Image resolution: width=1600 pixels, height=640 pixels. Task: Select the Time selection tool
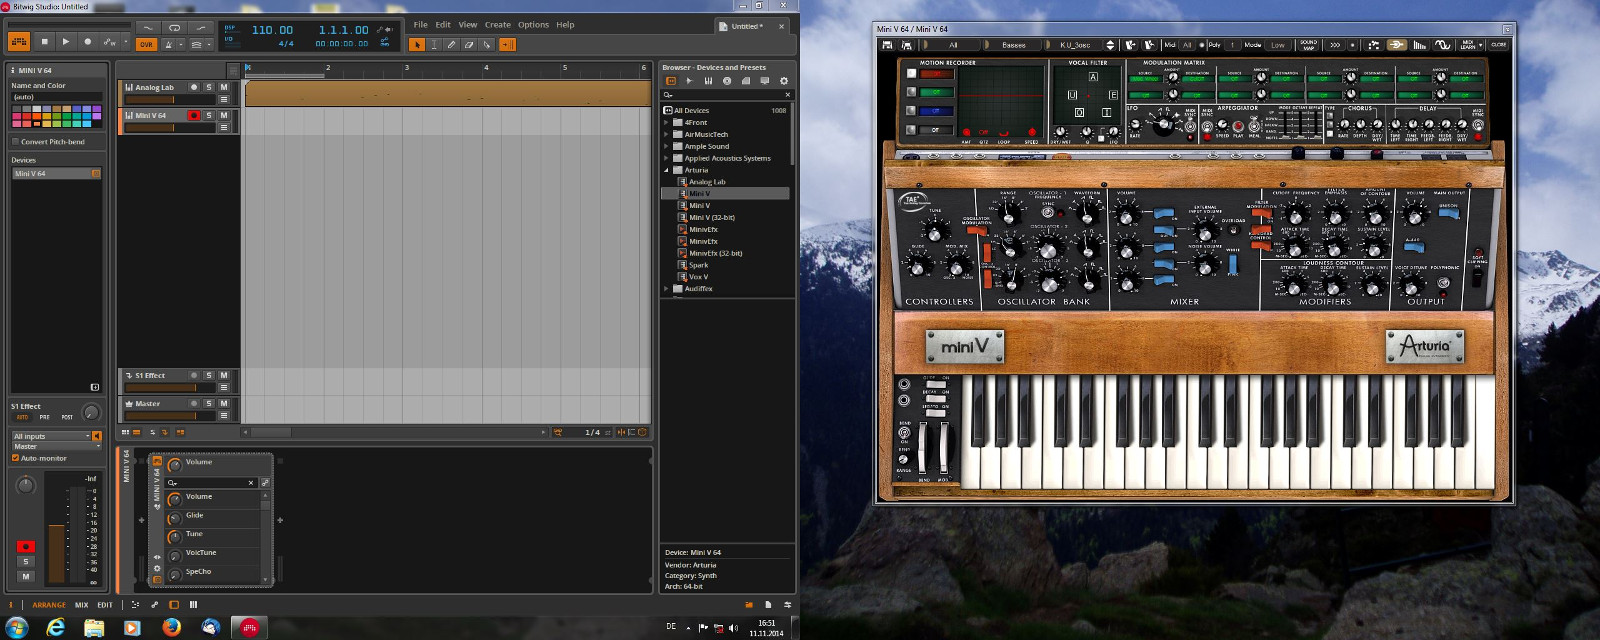[x=434, y=44]
